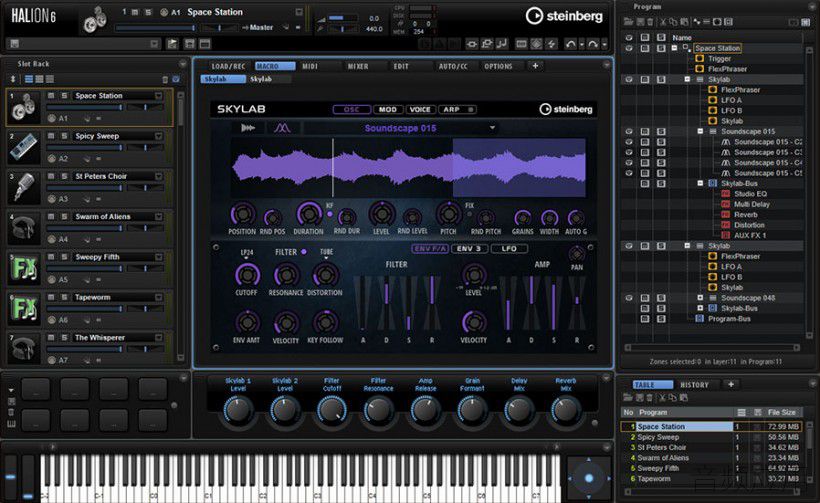The width and height of the screenshot is (820, 503).
Task: Solo the Tapeworm slot
Action: [64, 297]
